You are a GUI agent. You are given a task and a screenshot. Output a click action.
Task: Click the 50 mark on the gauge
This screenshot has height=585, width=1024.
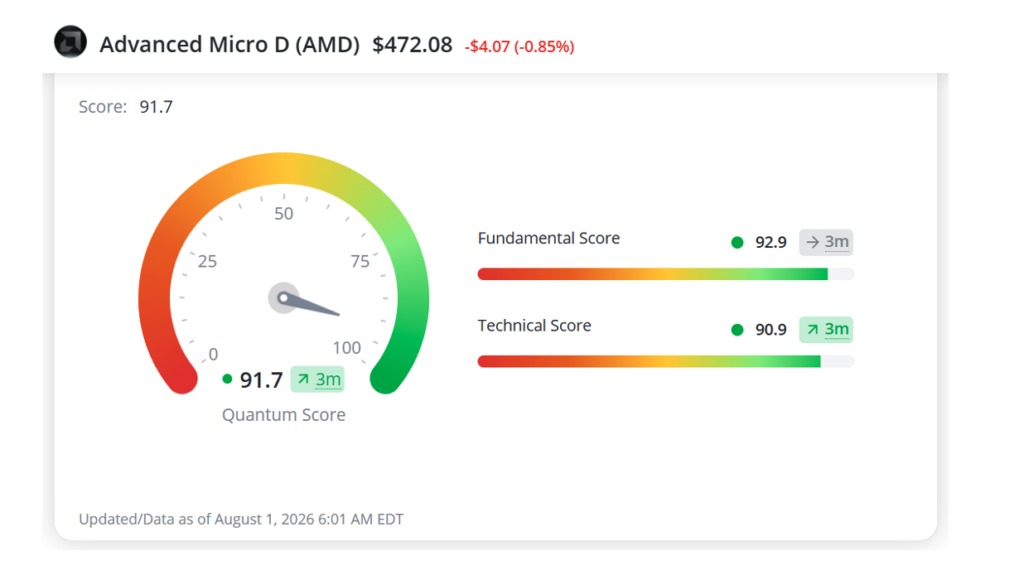pos(283,213)
